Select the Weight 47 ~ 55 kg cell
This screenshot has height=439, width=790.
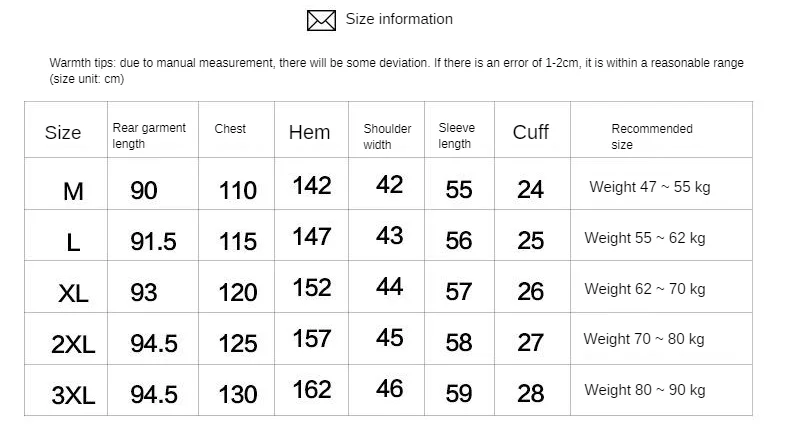650,187
